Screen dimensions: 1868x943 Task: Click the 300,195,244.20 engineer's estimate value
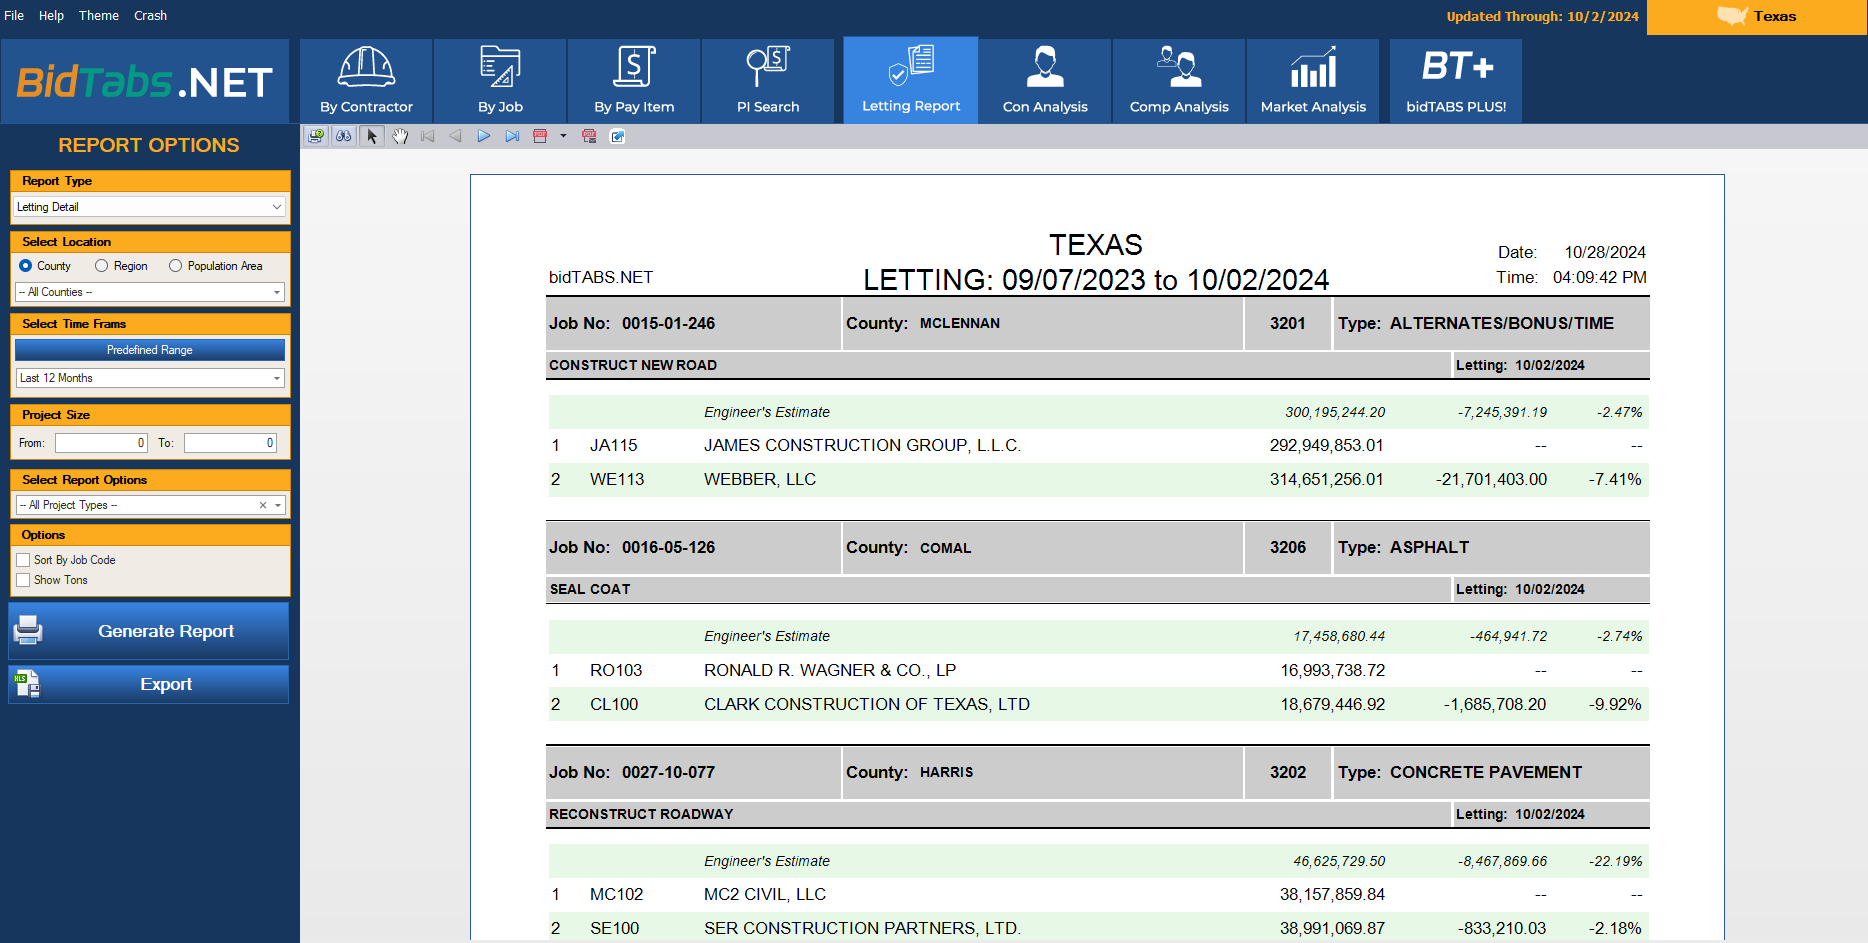click(x=1335, y=412)
